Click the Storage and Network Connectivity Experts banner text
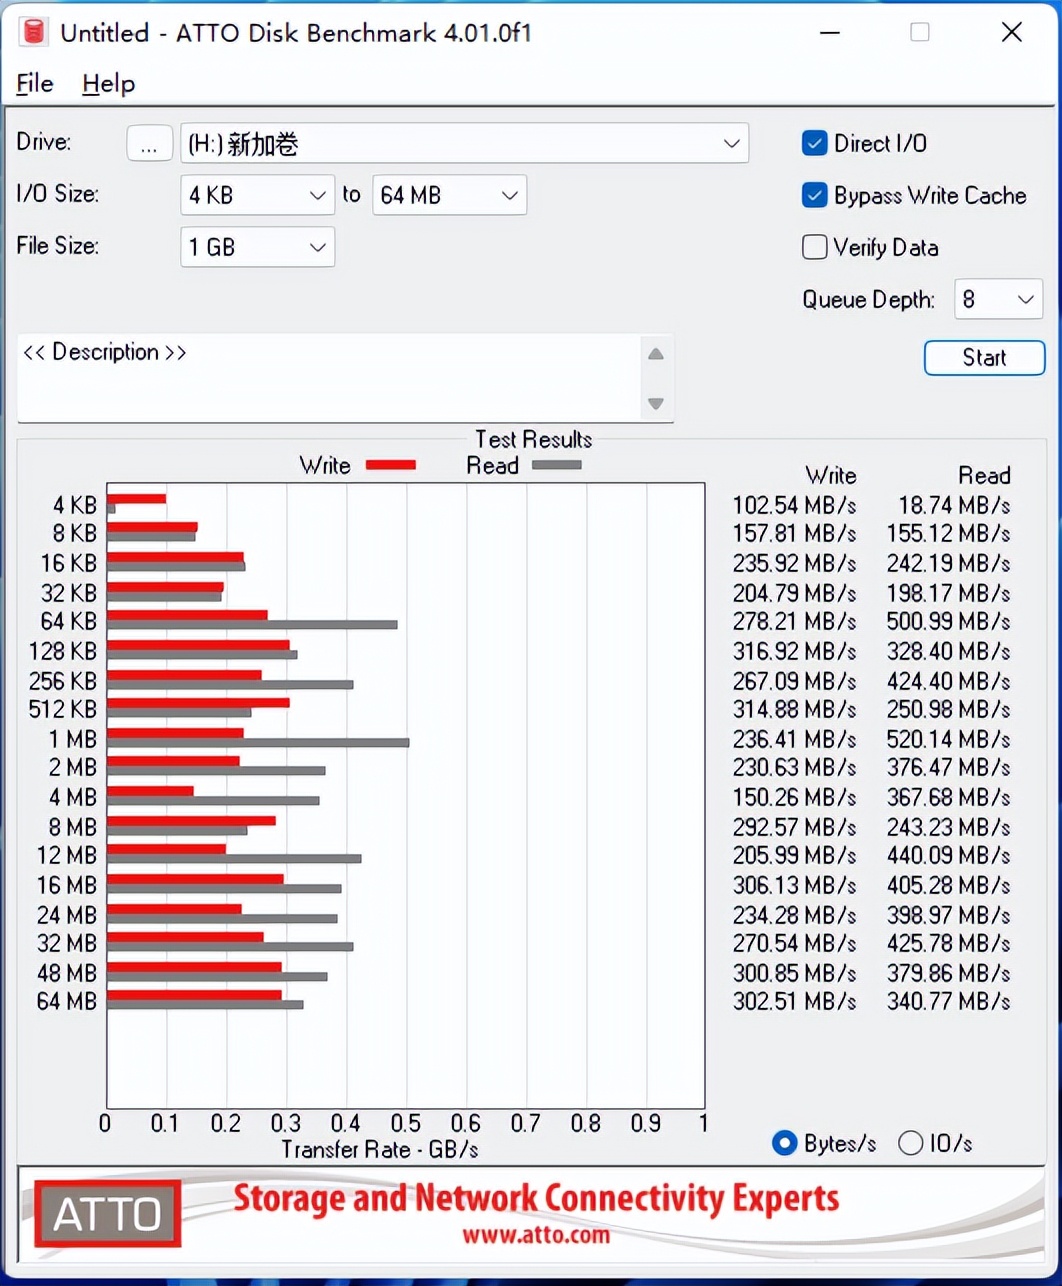 (x=536, y=1197)
